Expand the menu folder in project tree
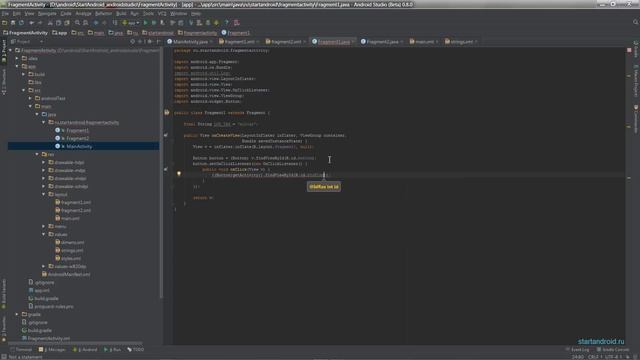 [x=44, y=226]
